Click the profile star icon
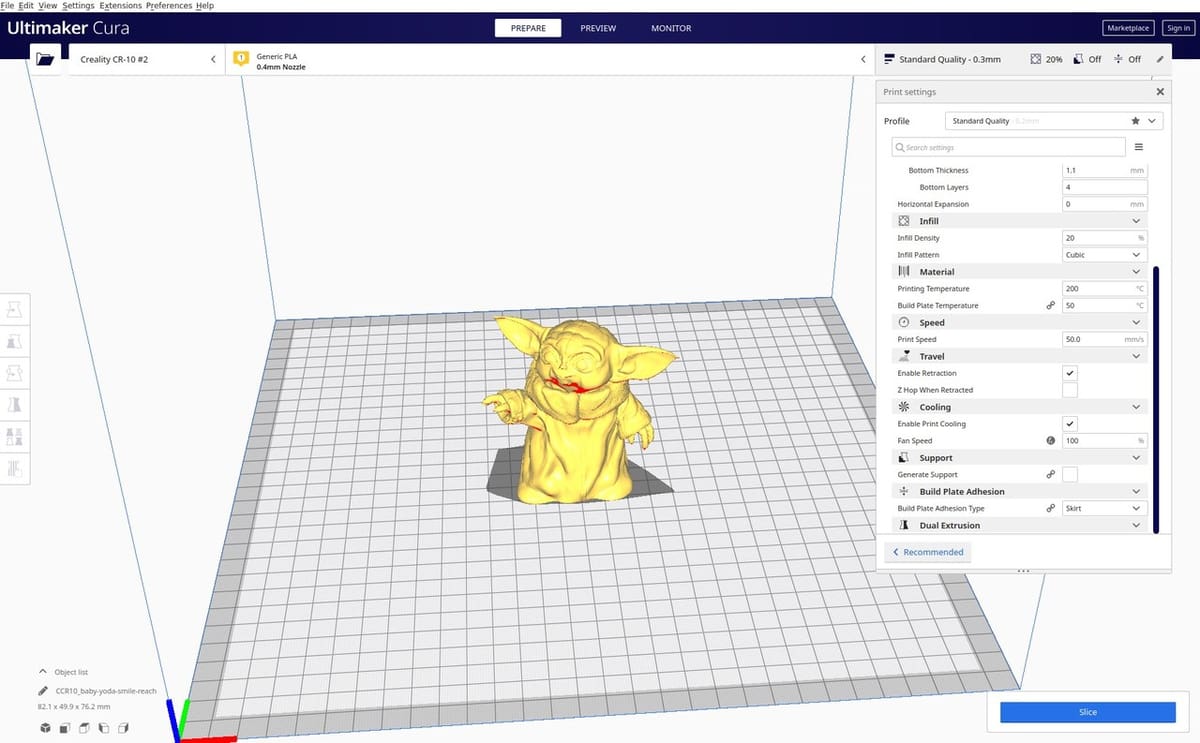 click(1135, 121)
